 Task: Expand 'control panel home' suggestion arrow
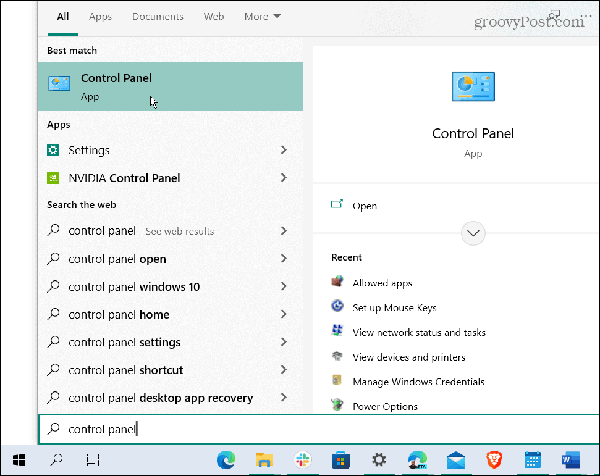pyautogui.click(x=284, y=314)
